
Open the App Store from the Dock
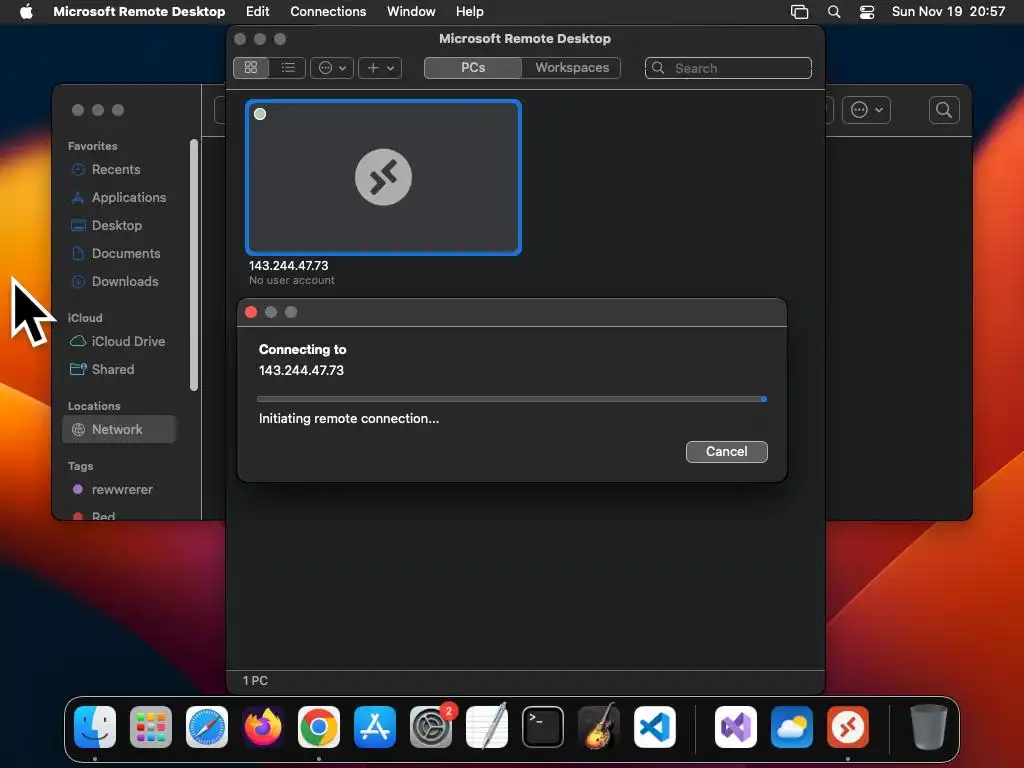(375, 727)
